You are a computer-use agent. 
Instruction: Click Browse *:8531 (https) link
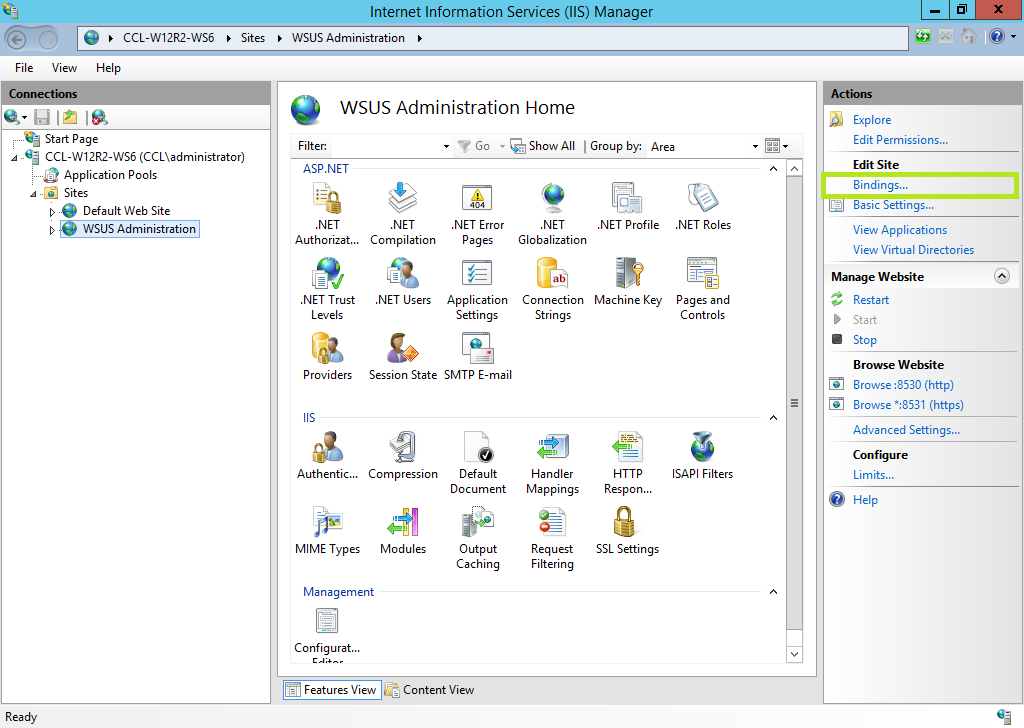coord(908,405)
